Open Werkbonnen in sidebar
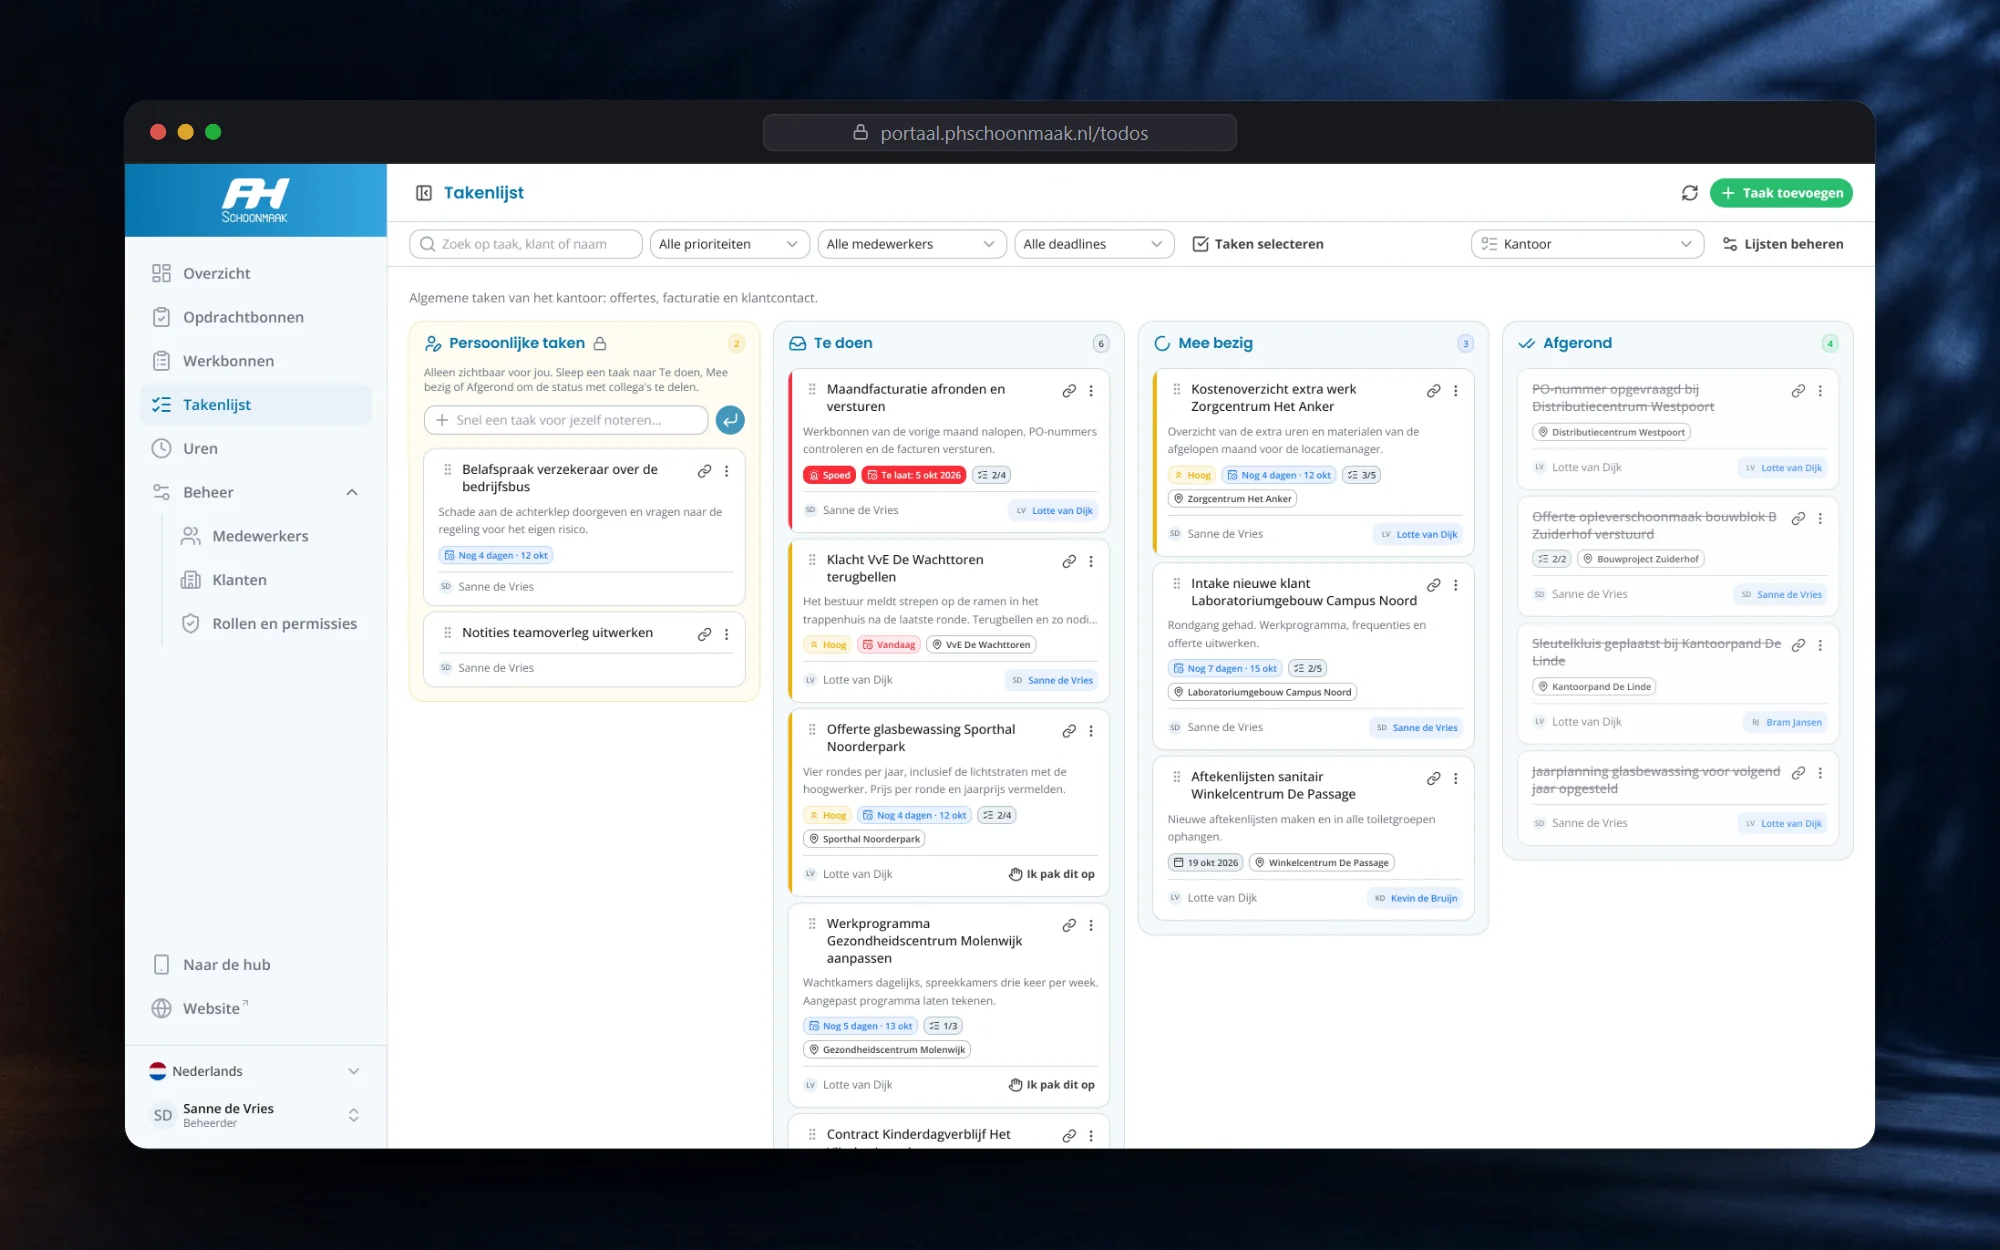Image resolution: width=2000 pixels, height=1250 pixels. [x=256, y=361]
